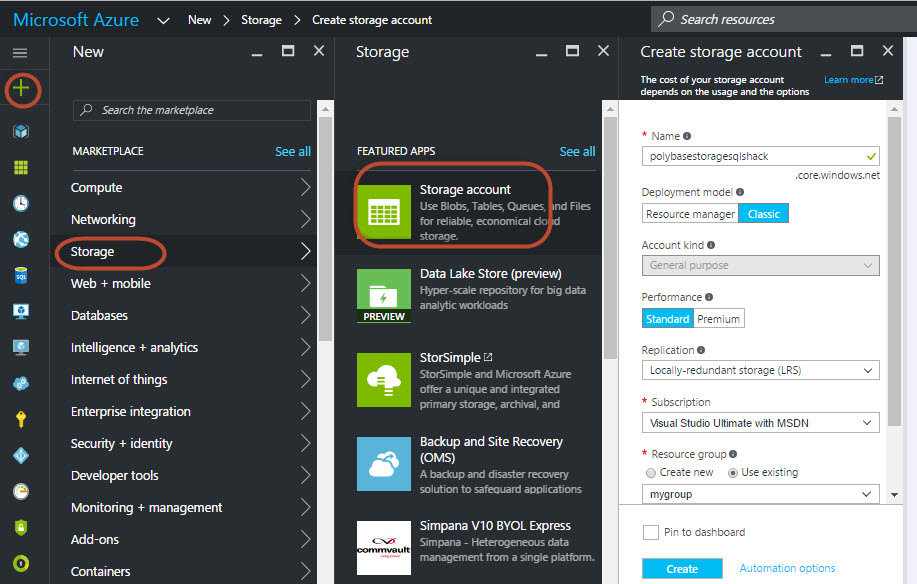Image resolution: width=917 pixels, height=584 pixels.
Task: Open Backup and Site Recovery icon
Action: 383,461
